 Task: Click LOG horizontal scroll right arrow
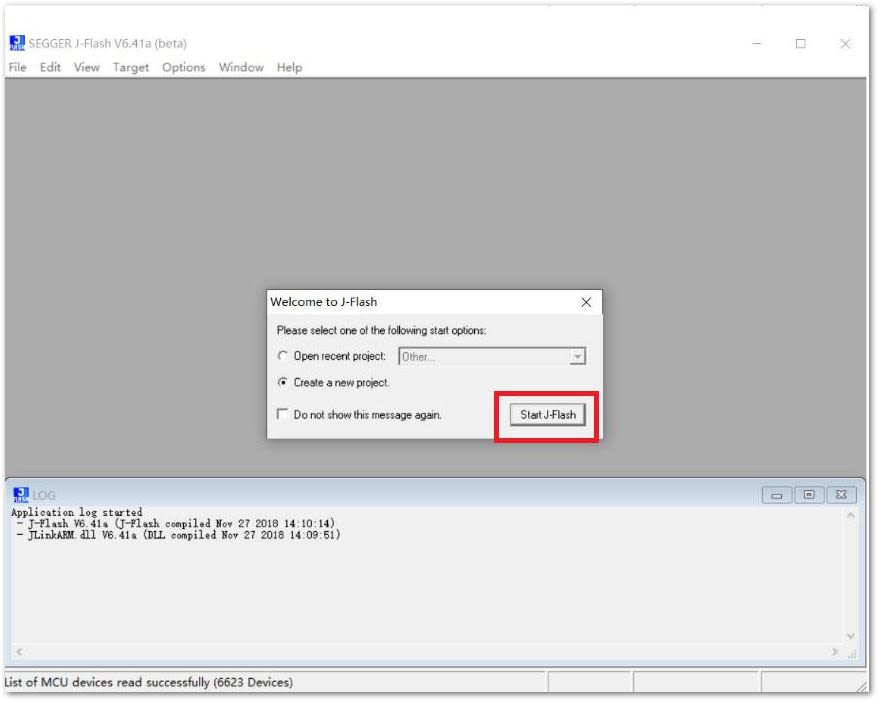point(835,652)
